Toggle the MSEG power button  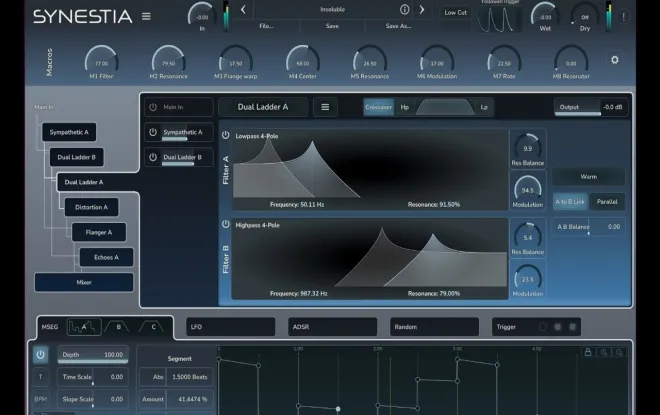pyautogui.click(x=40, y=354)
